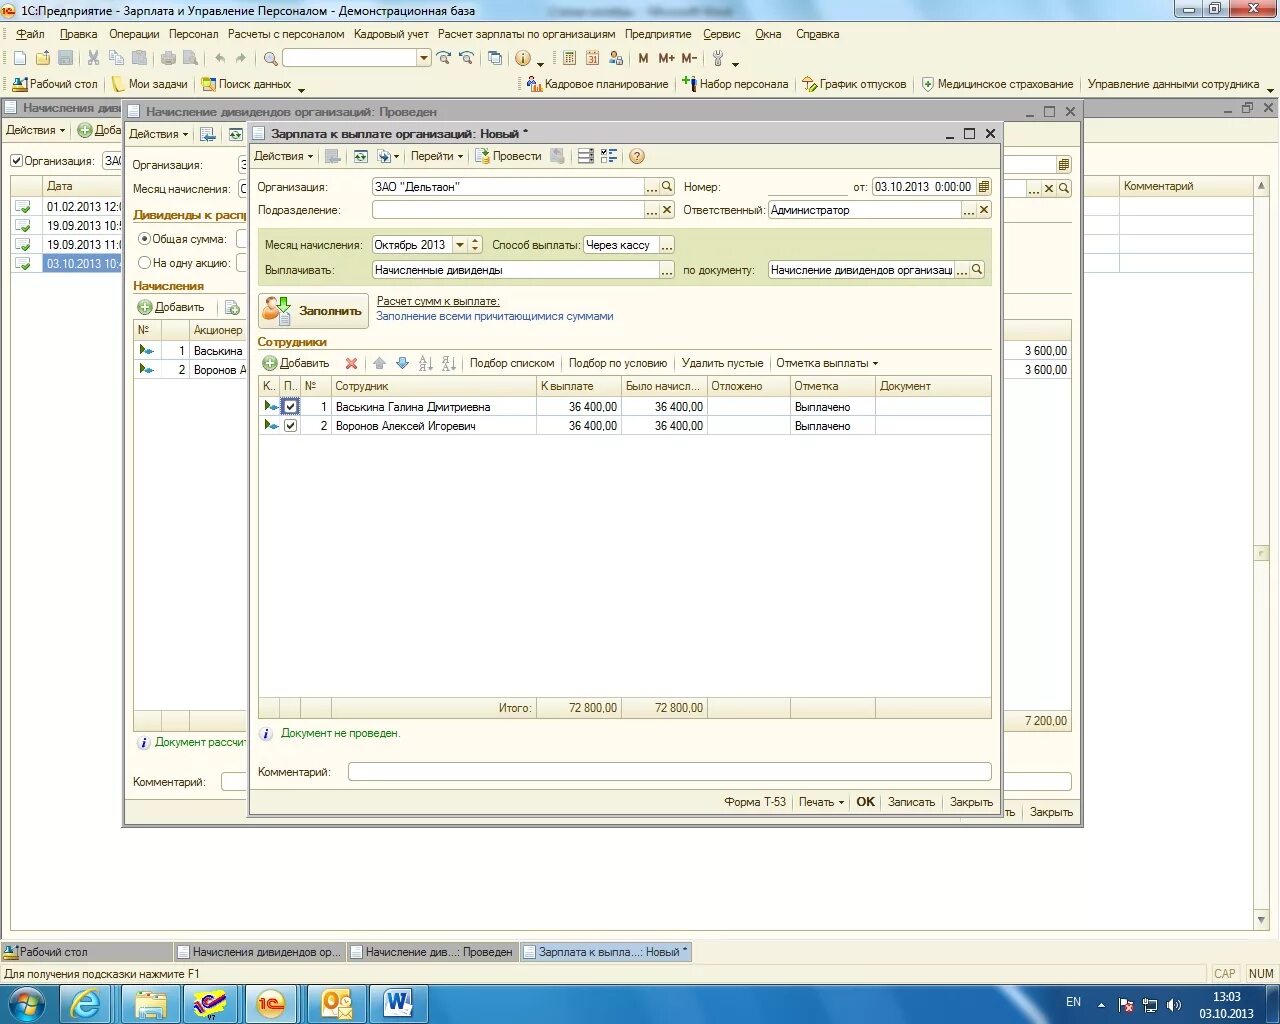Click the OK button in the payment document
The width and height of the screenshot is (1280, 1024).
click(x=865, y=802)
